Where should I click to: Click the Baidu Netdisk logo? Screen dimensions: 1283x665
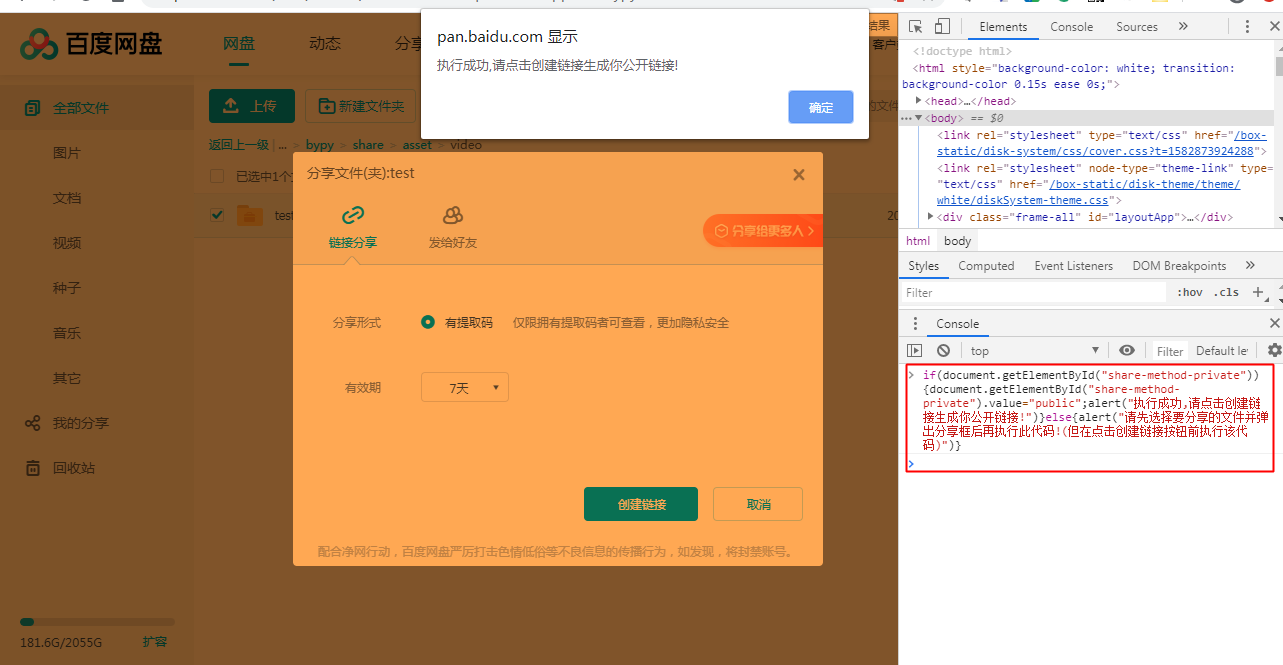91,43
